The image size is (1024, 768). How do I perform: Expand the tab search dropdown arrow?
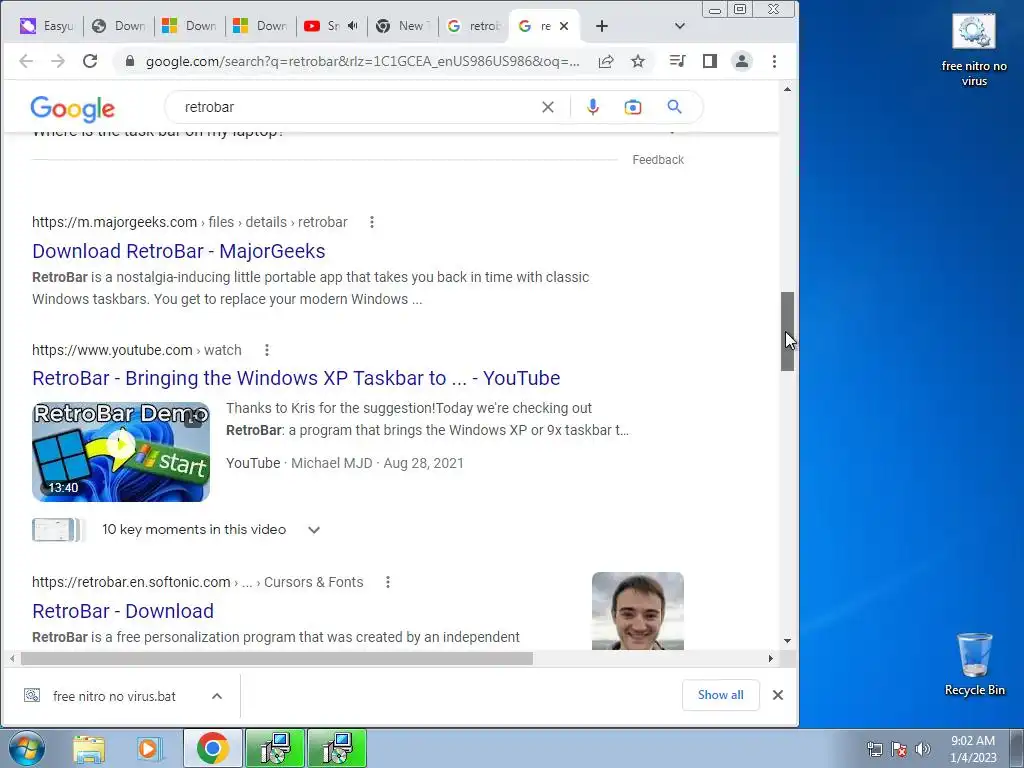680,26
